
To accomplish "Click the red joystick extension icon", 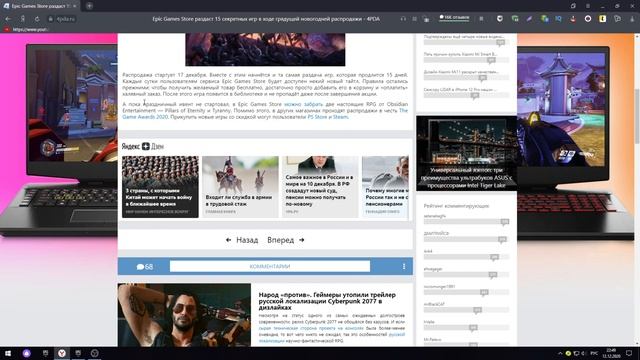I will (x=573, y=19).
